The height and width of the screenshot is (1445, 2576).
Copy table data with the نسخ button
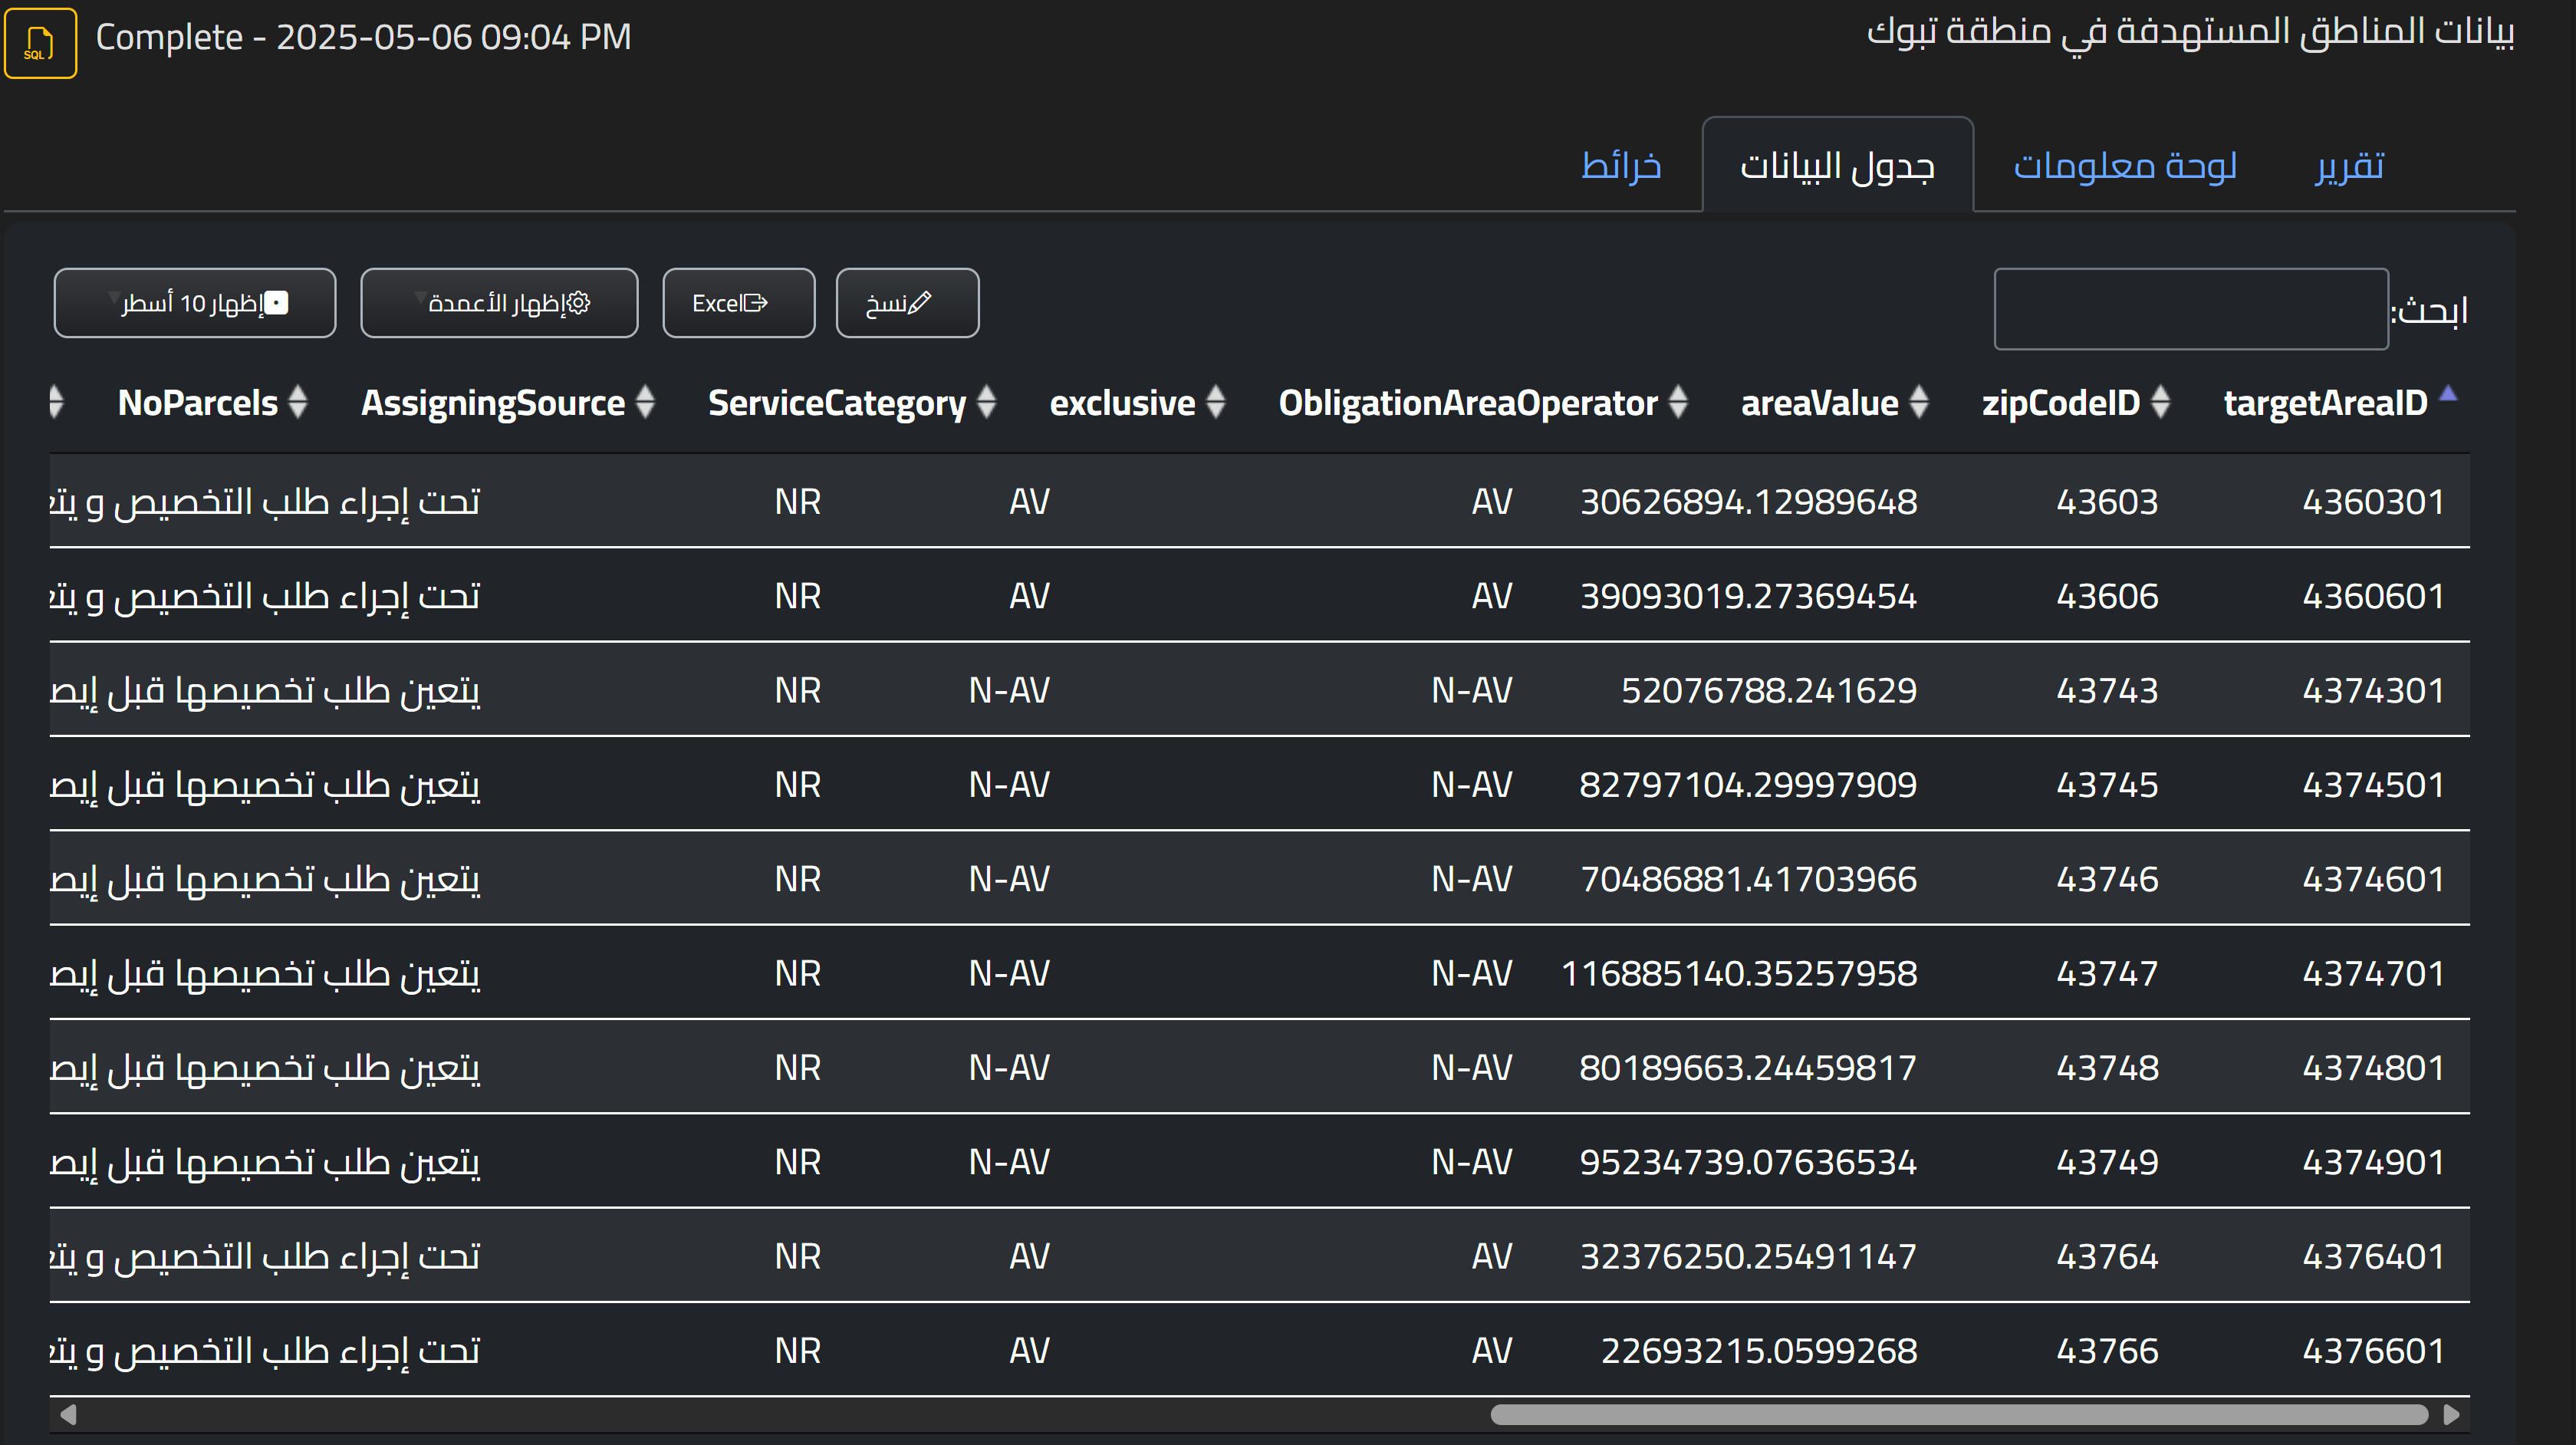pos(906,303)
